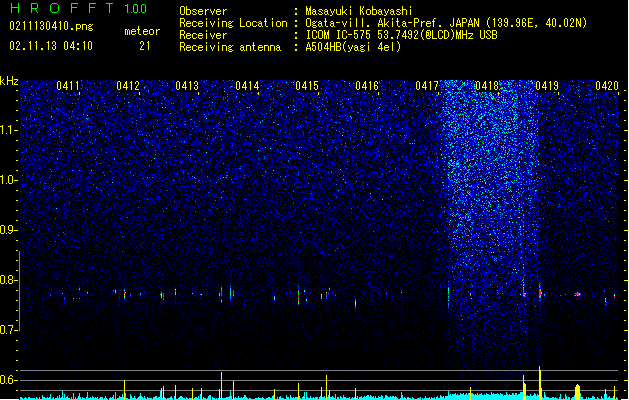Click the observer name Masayuki Kobayashi
Screen dimensions: 629x400
pos(359,11)
